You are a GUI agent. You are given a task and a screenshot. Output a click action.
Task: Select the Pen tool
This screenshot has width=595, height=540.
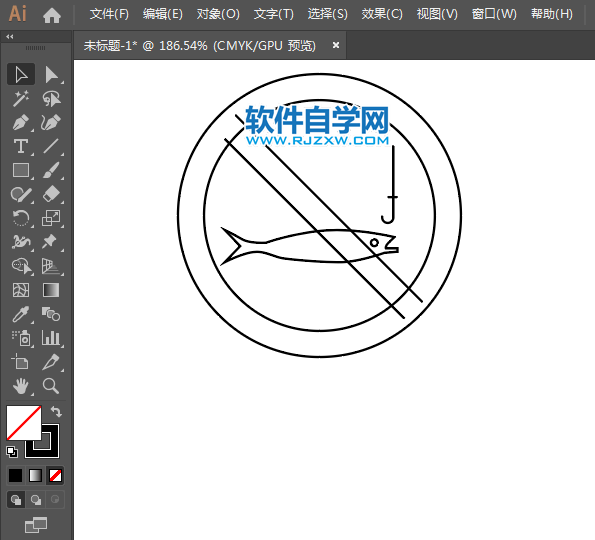21,122
